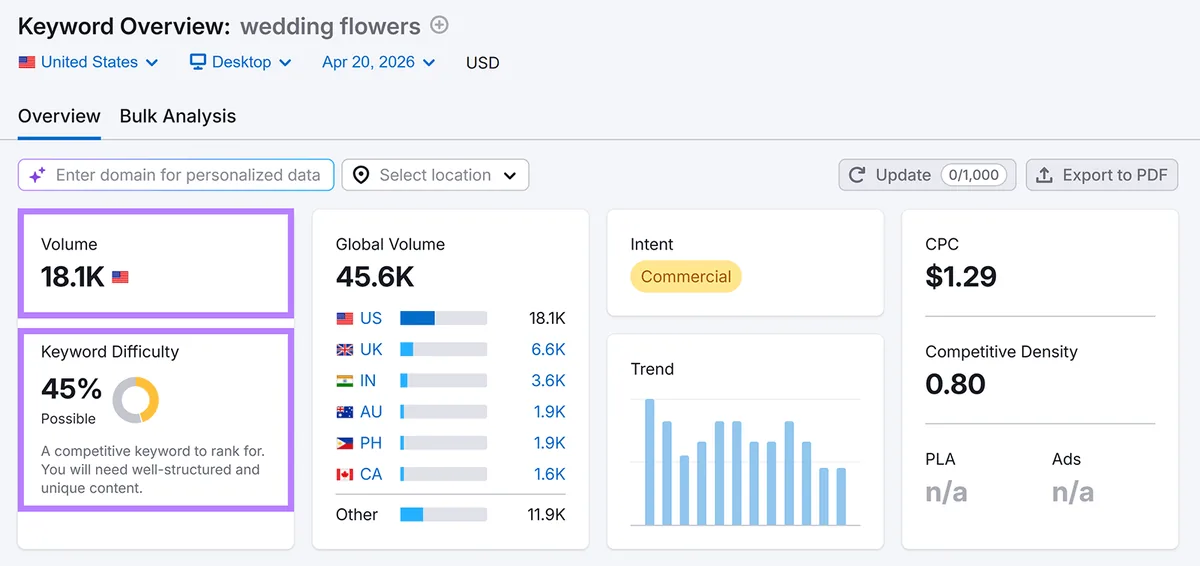Image resolution: width=1200 pixels, height=566 pixels.
Task: Click the 0/1,000 update counter badge
Action: (973, 175)
